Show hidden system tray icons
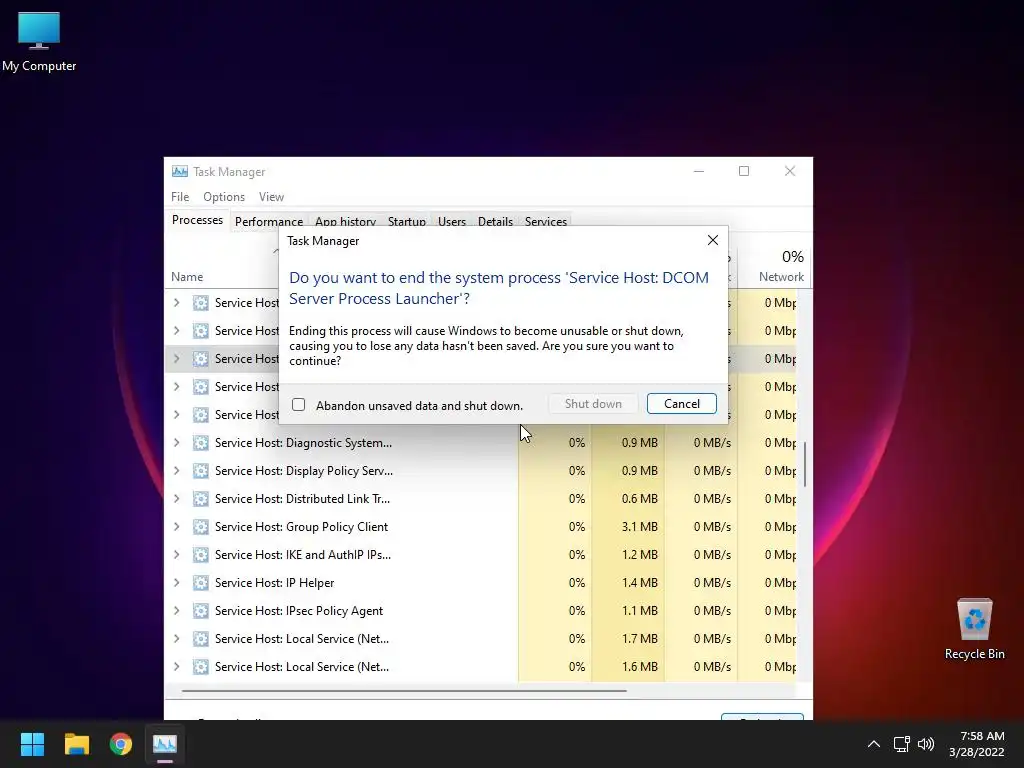Screen dimensions: 1024x768 coord(873,744)
